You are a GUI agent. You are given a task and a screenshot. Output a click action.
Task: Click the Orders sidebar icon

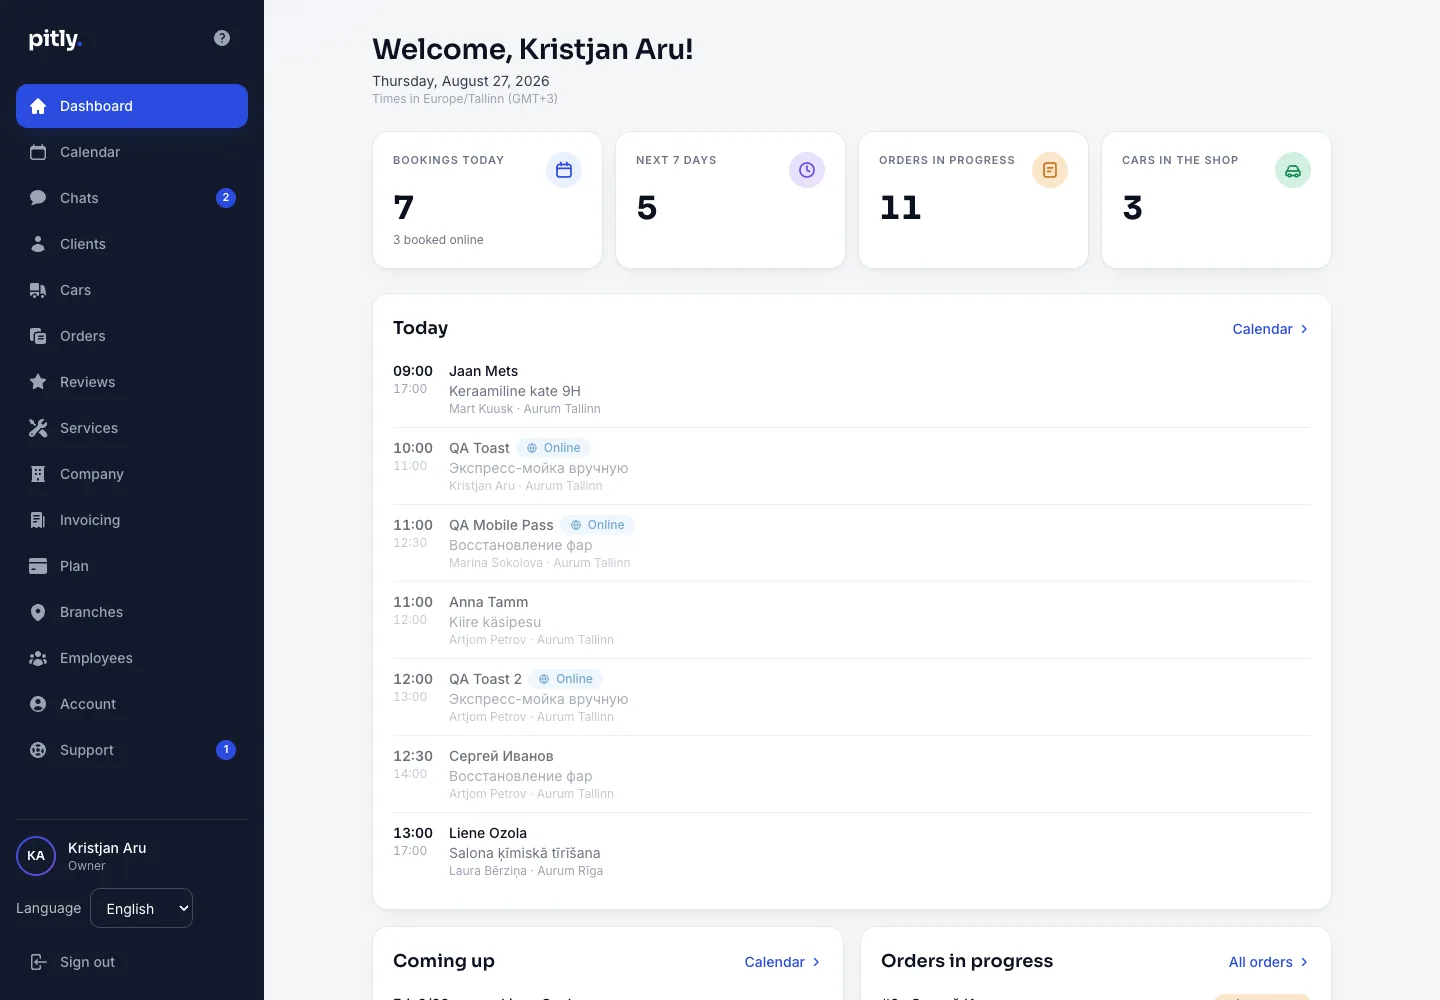pos(38,336)
